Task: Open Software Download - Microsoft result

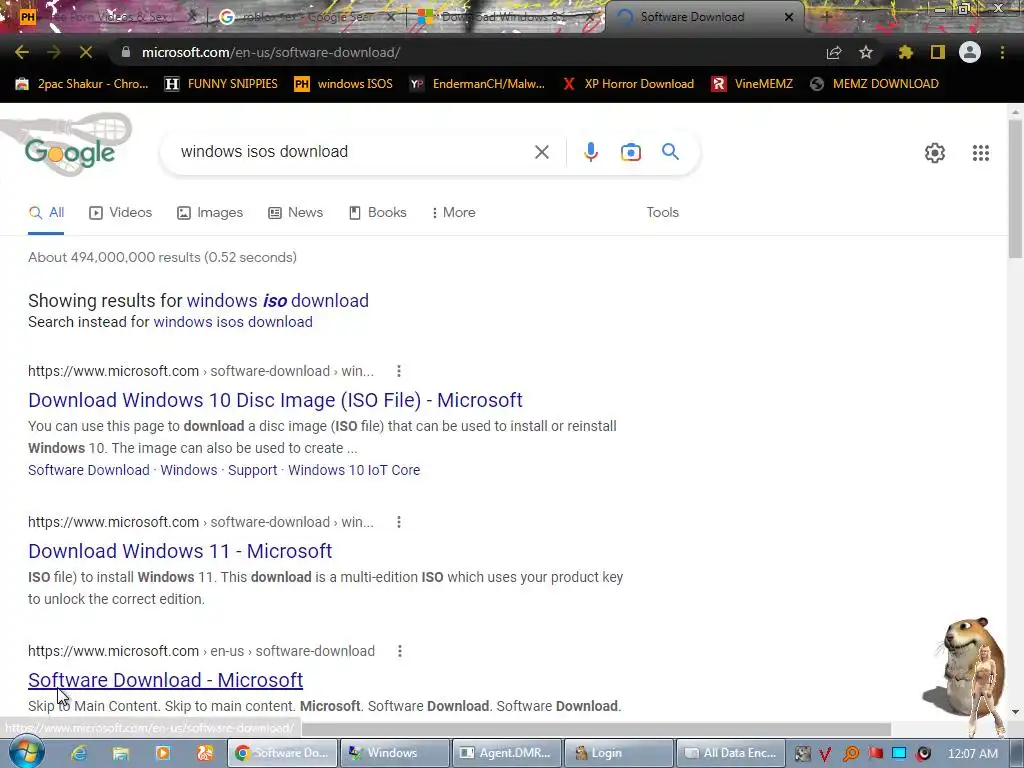Action: [x=165, y=680]
